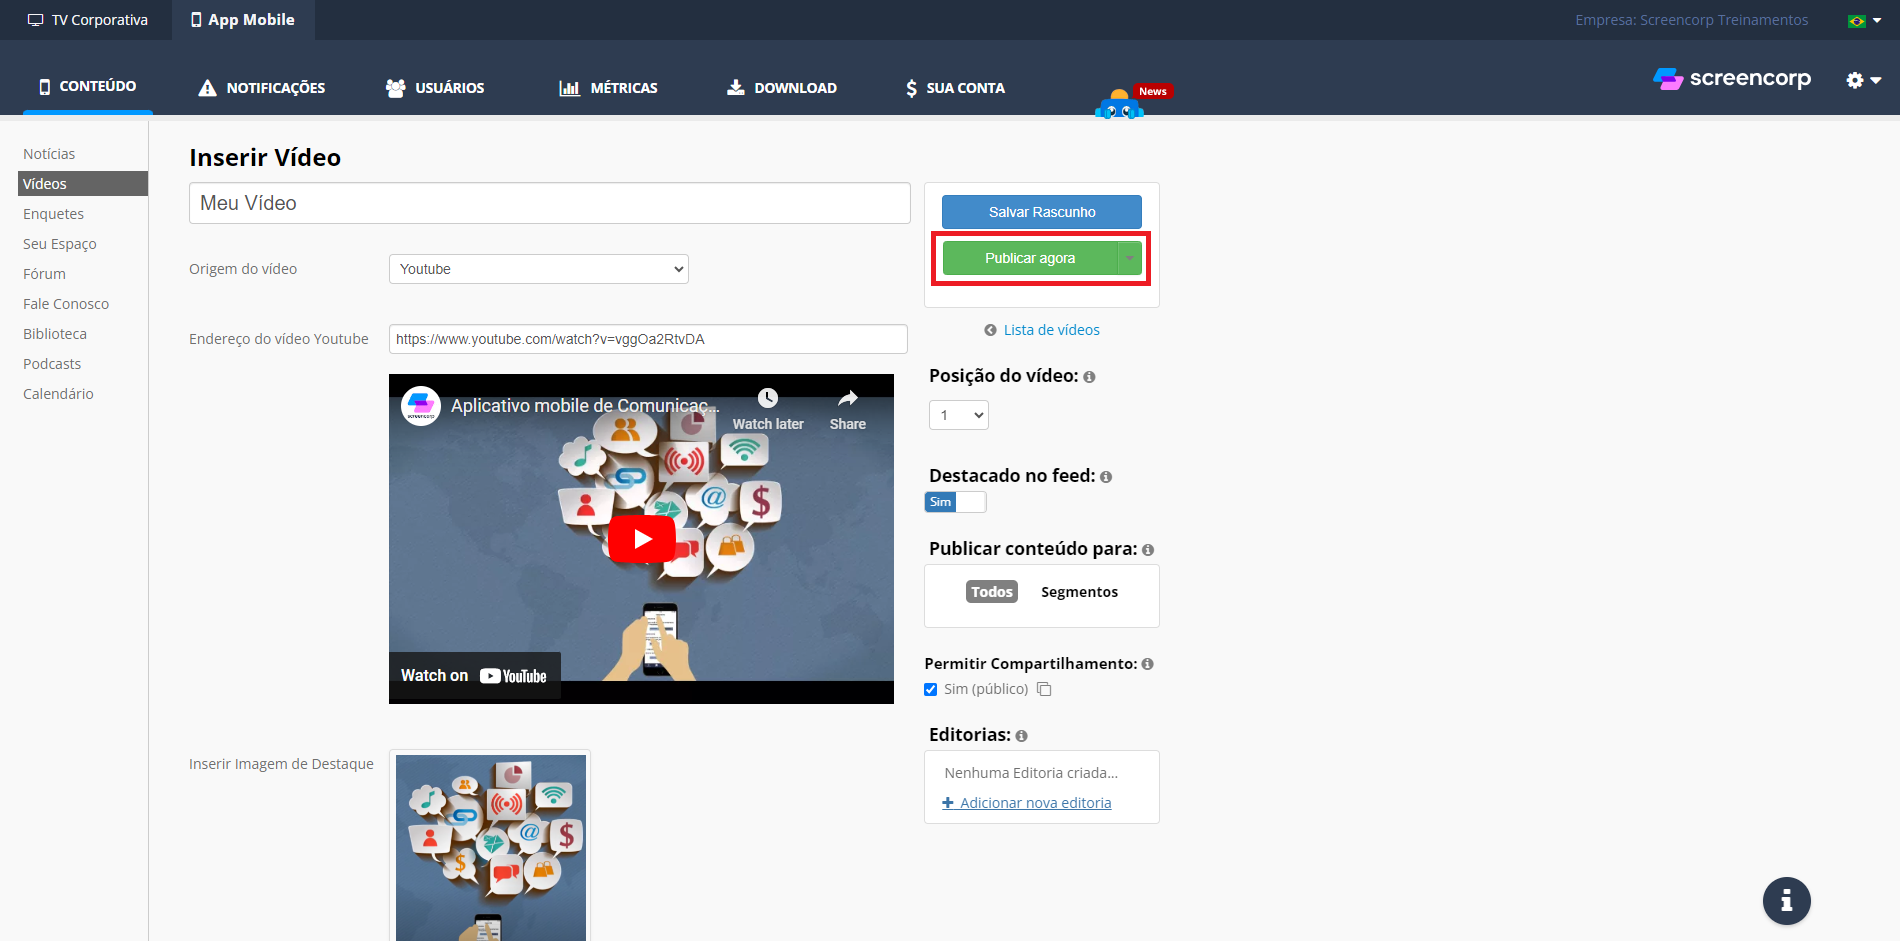Viewport: 1900px width, 941px height.
Task: Go to Notícias in sidebar
Action: [49, 154]
